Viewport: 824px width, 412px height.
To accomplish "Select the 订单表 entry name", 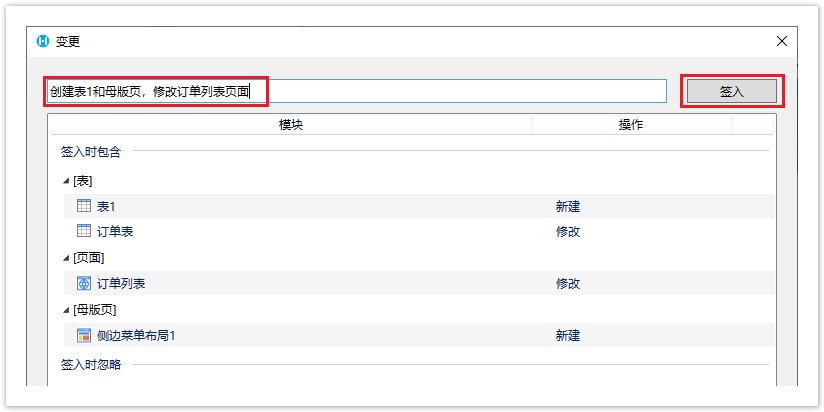I will (x=115, y=232).
